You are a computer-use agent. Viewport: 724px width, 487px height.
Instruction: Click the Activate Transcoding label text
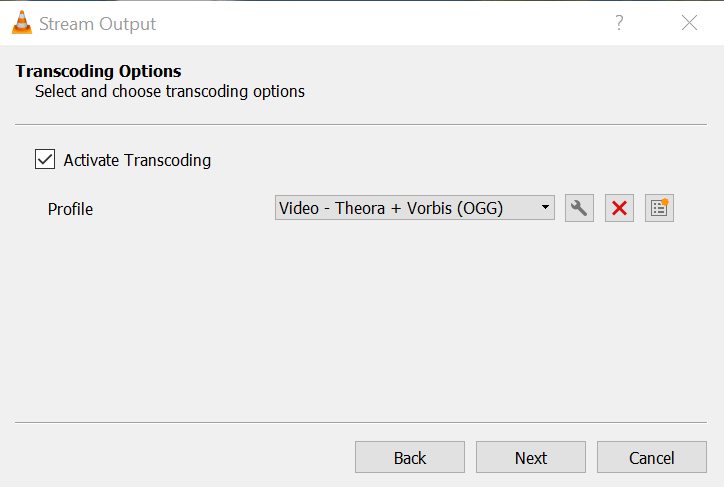tap(137, 160)
